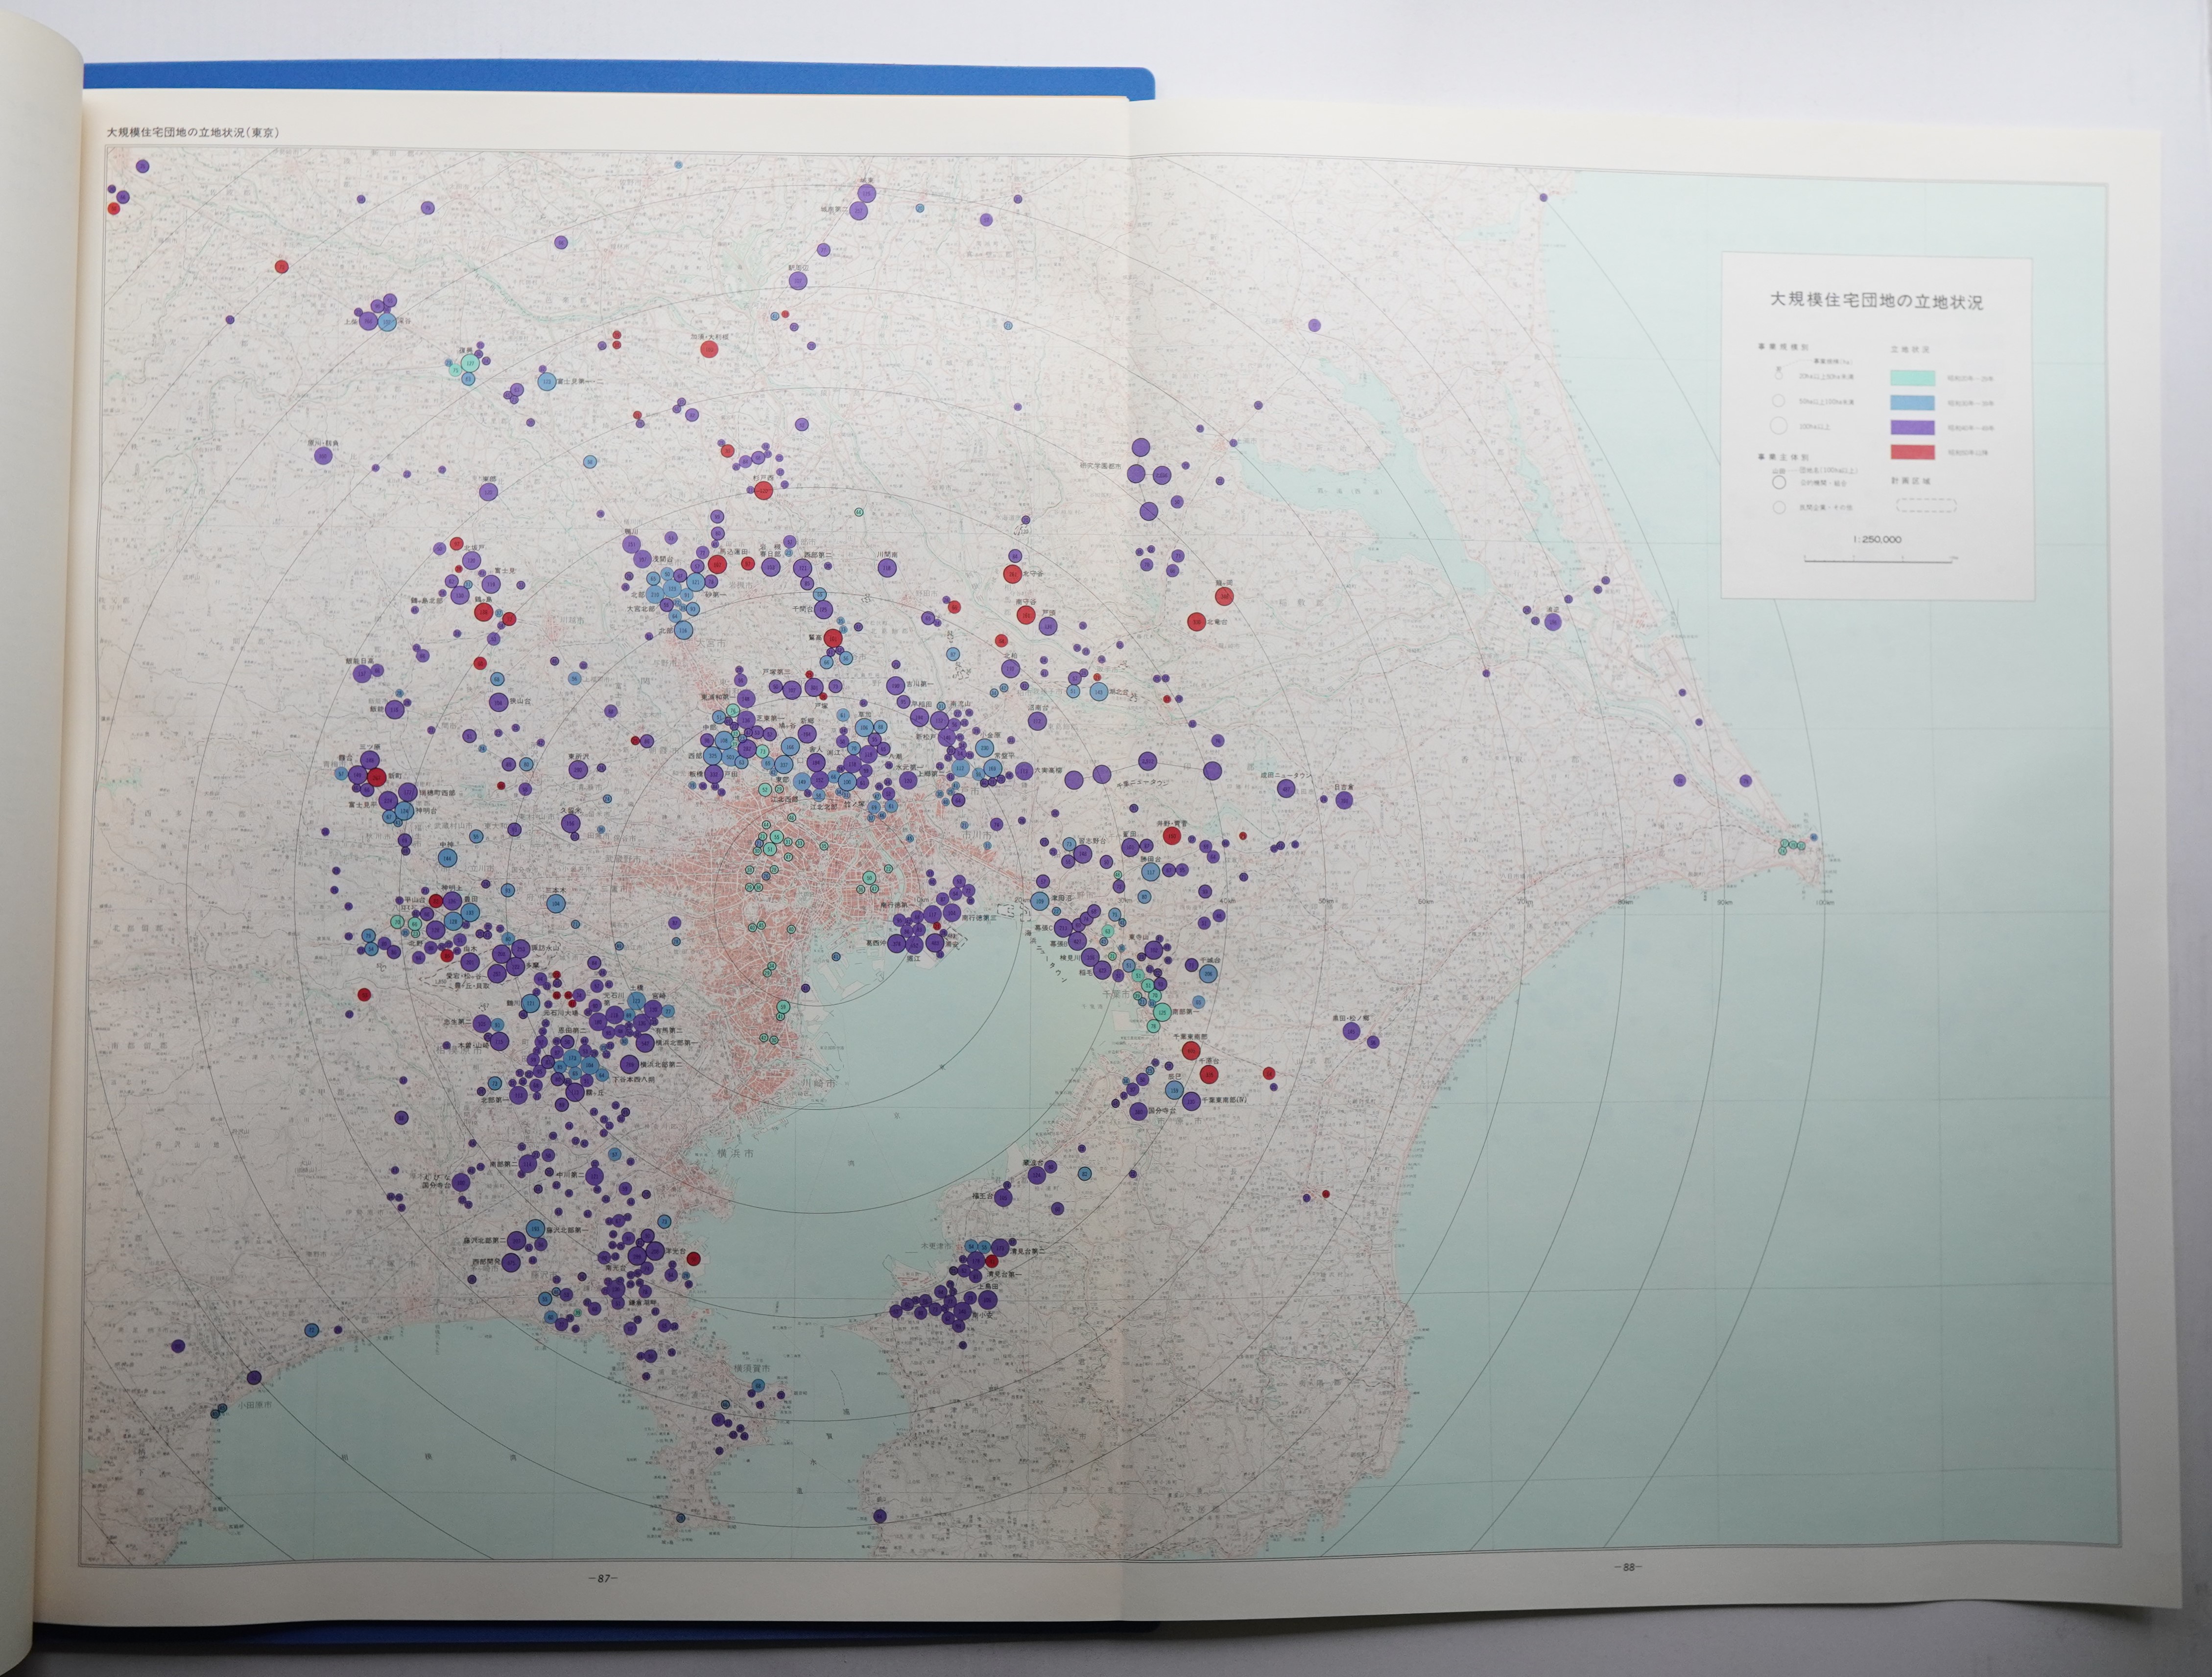Click the 洋光台 label
The height and width of the screenshot is (1677, 2212).
click(676, 1251)
